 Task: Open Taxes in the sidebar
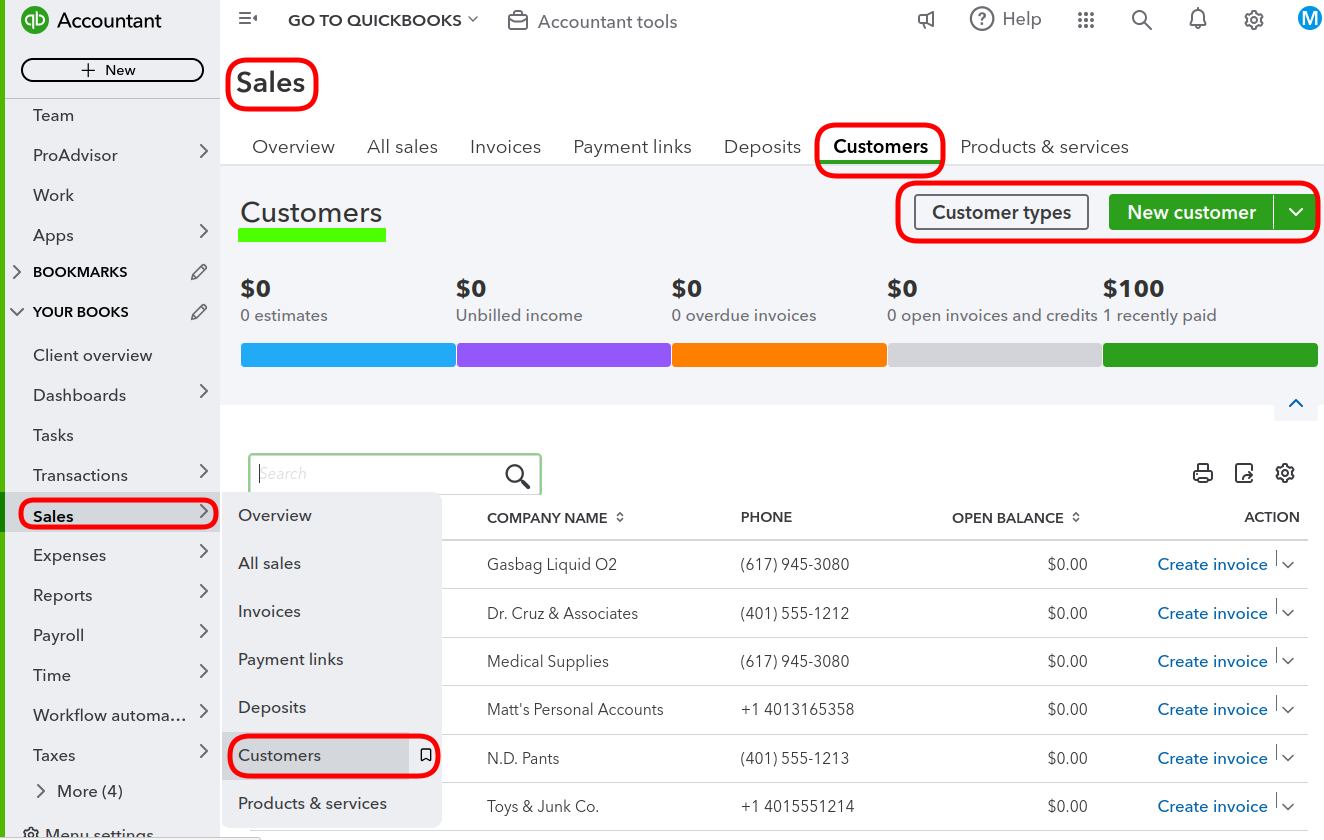point(54,755)
